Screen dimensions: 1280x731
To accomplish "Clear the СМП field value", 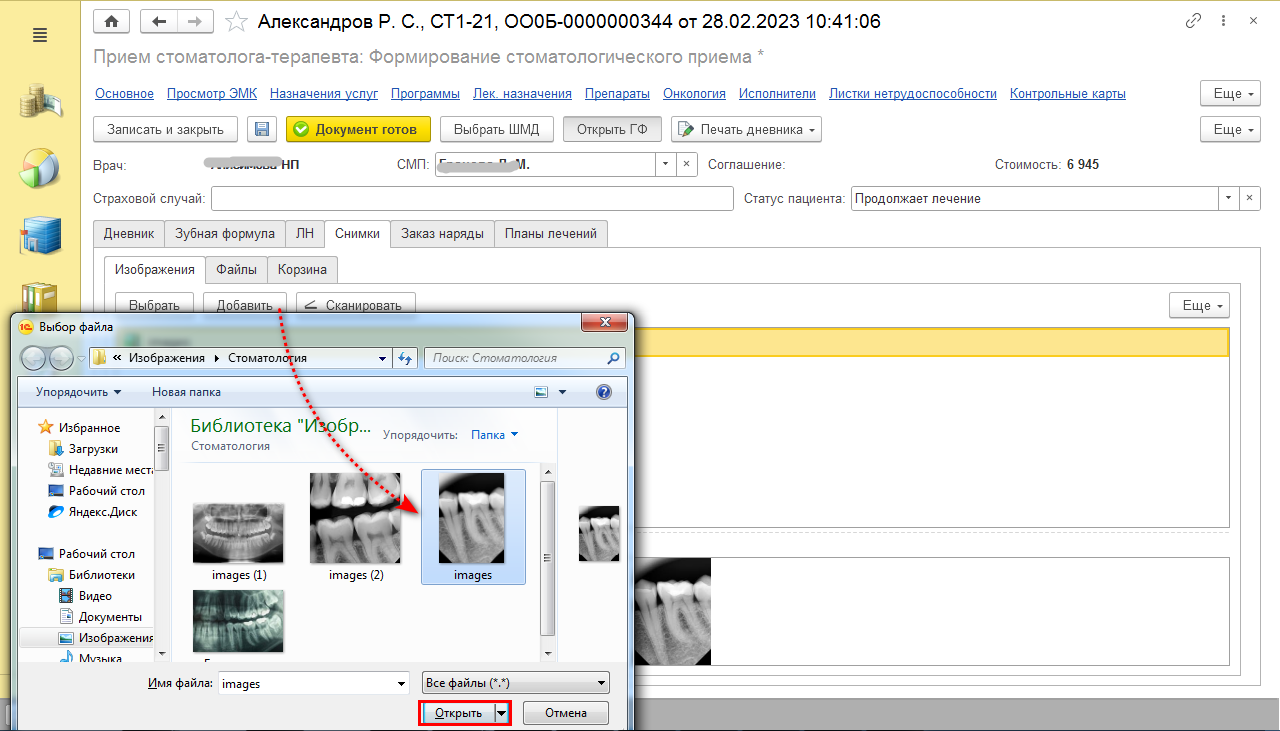I will tap(687, 164).
